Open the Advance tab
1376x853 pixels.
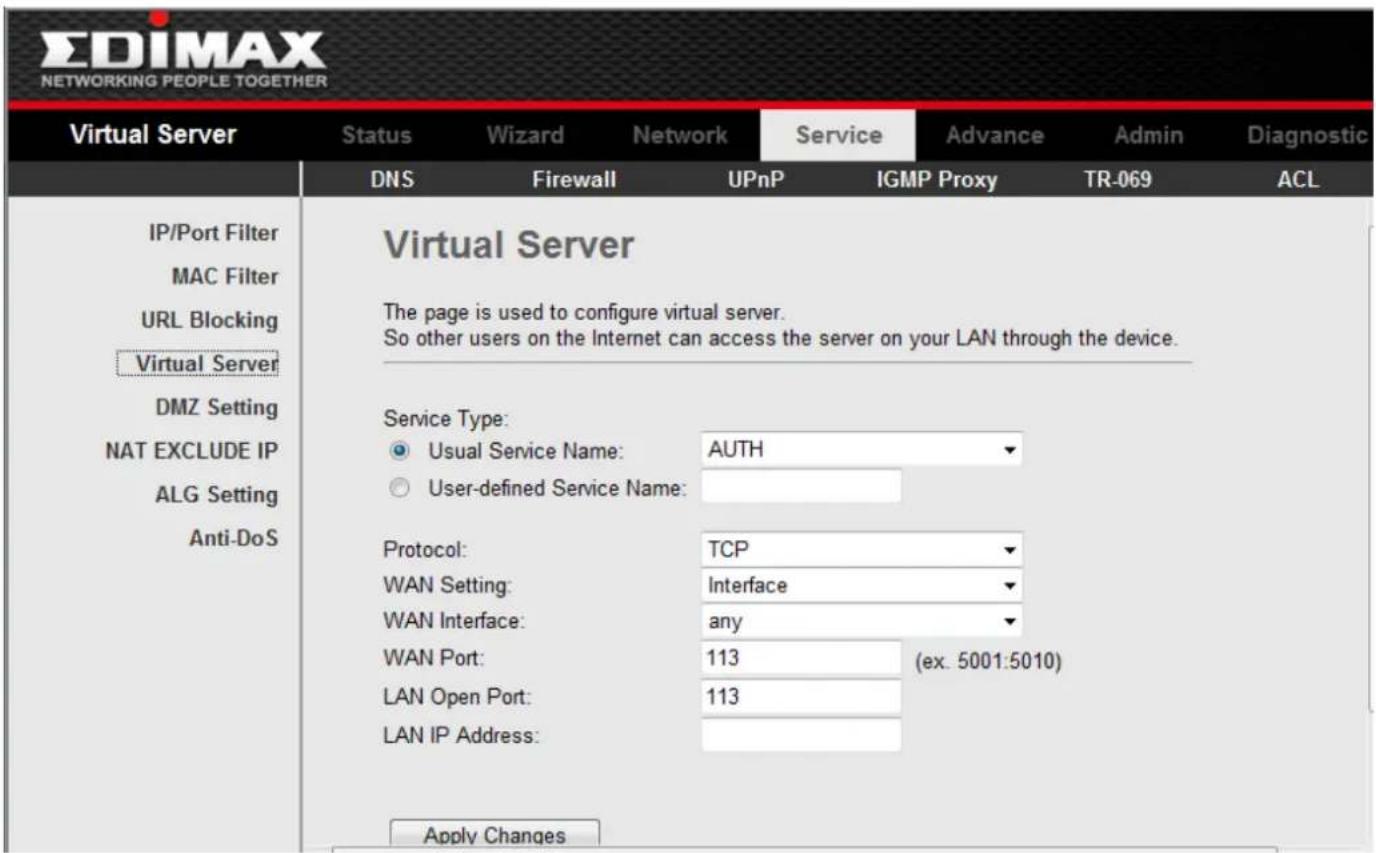994,135
